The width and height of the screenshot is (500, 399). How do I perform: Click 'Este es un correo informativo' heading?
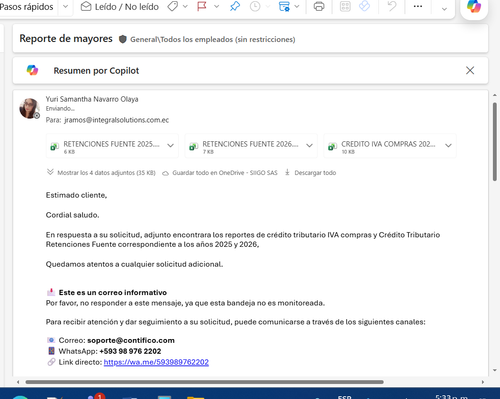coord(113,292)
